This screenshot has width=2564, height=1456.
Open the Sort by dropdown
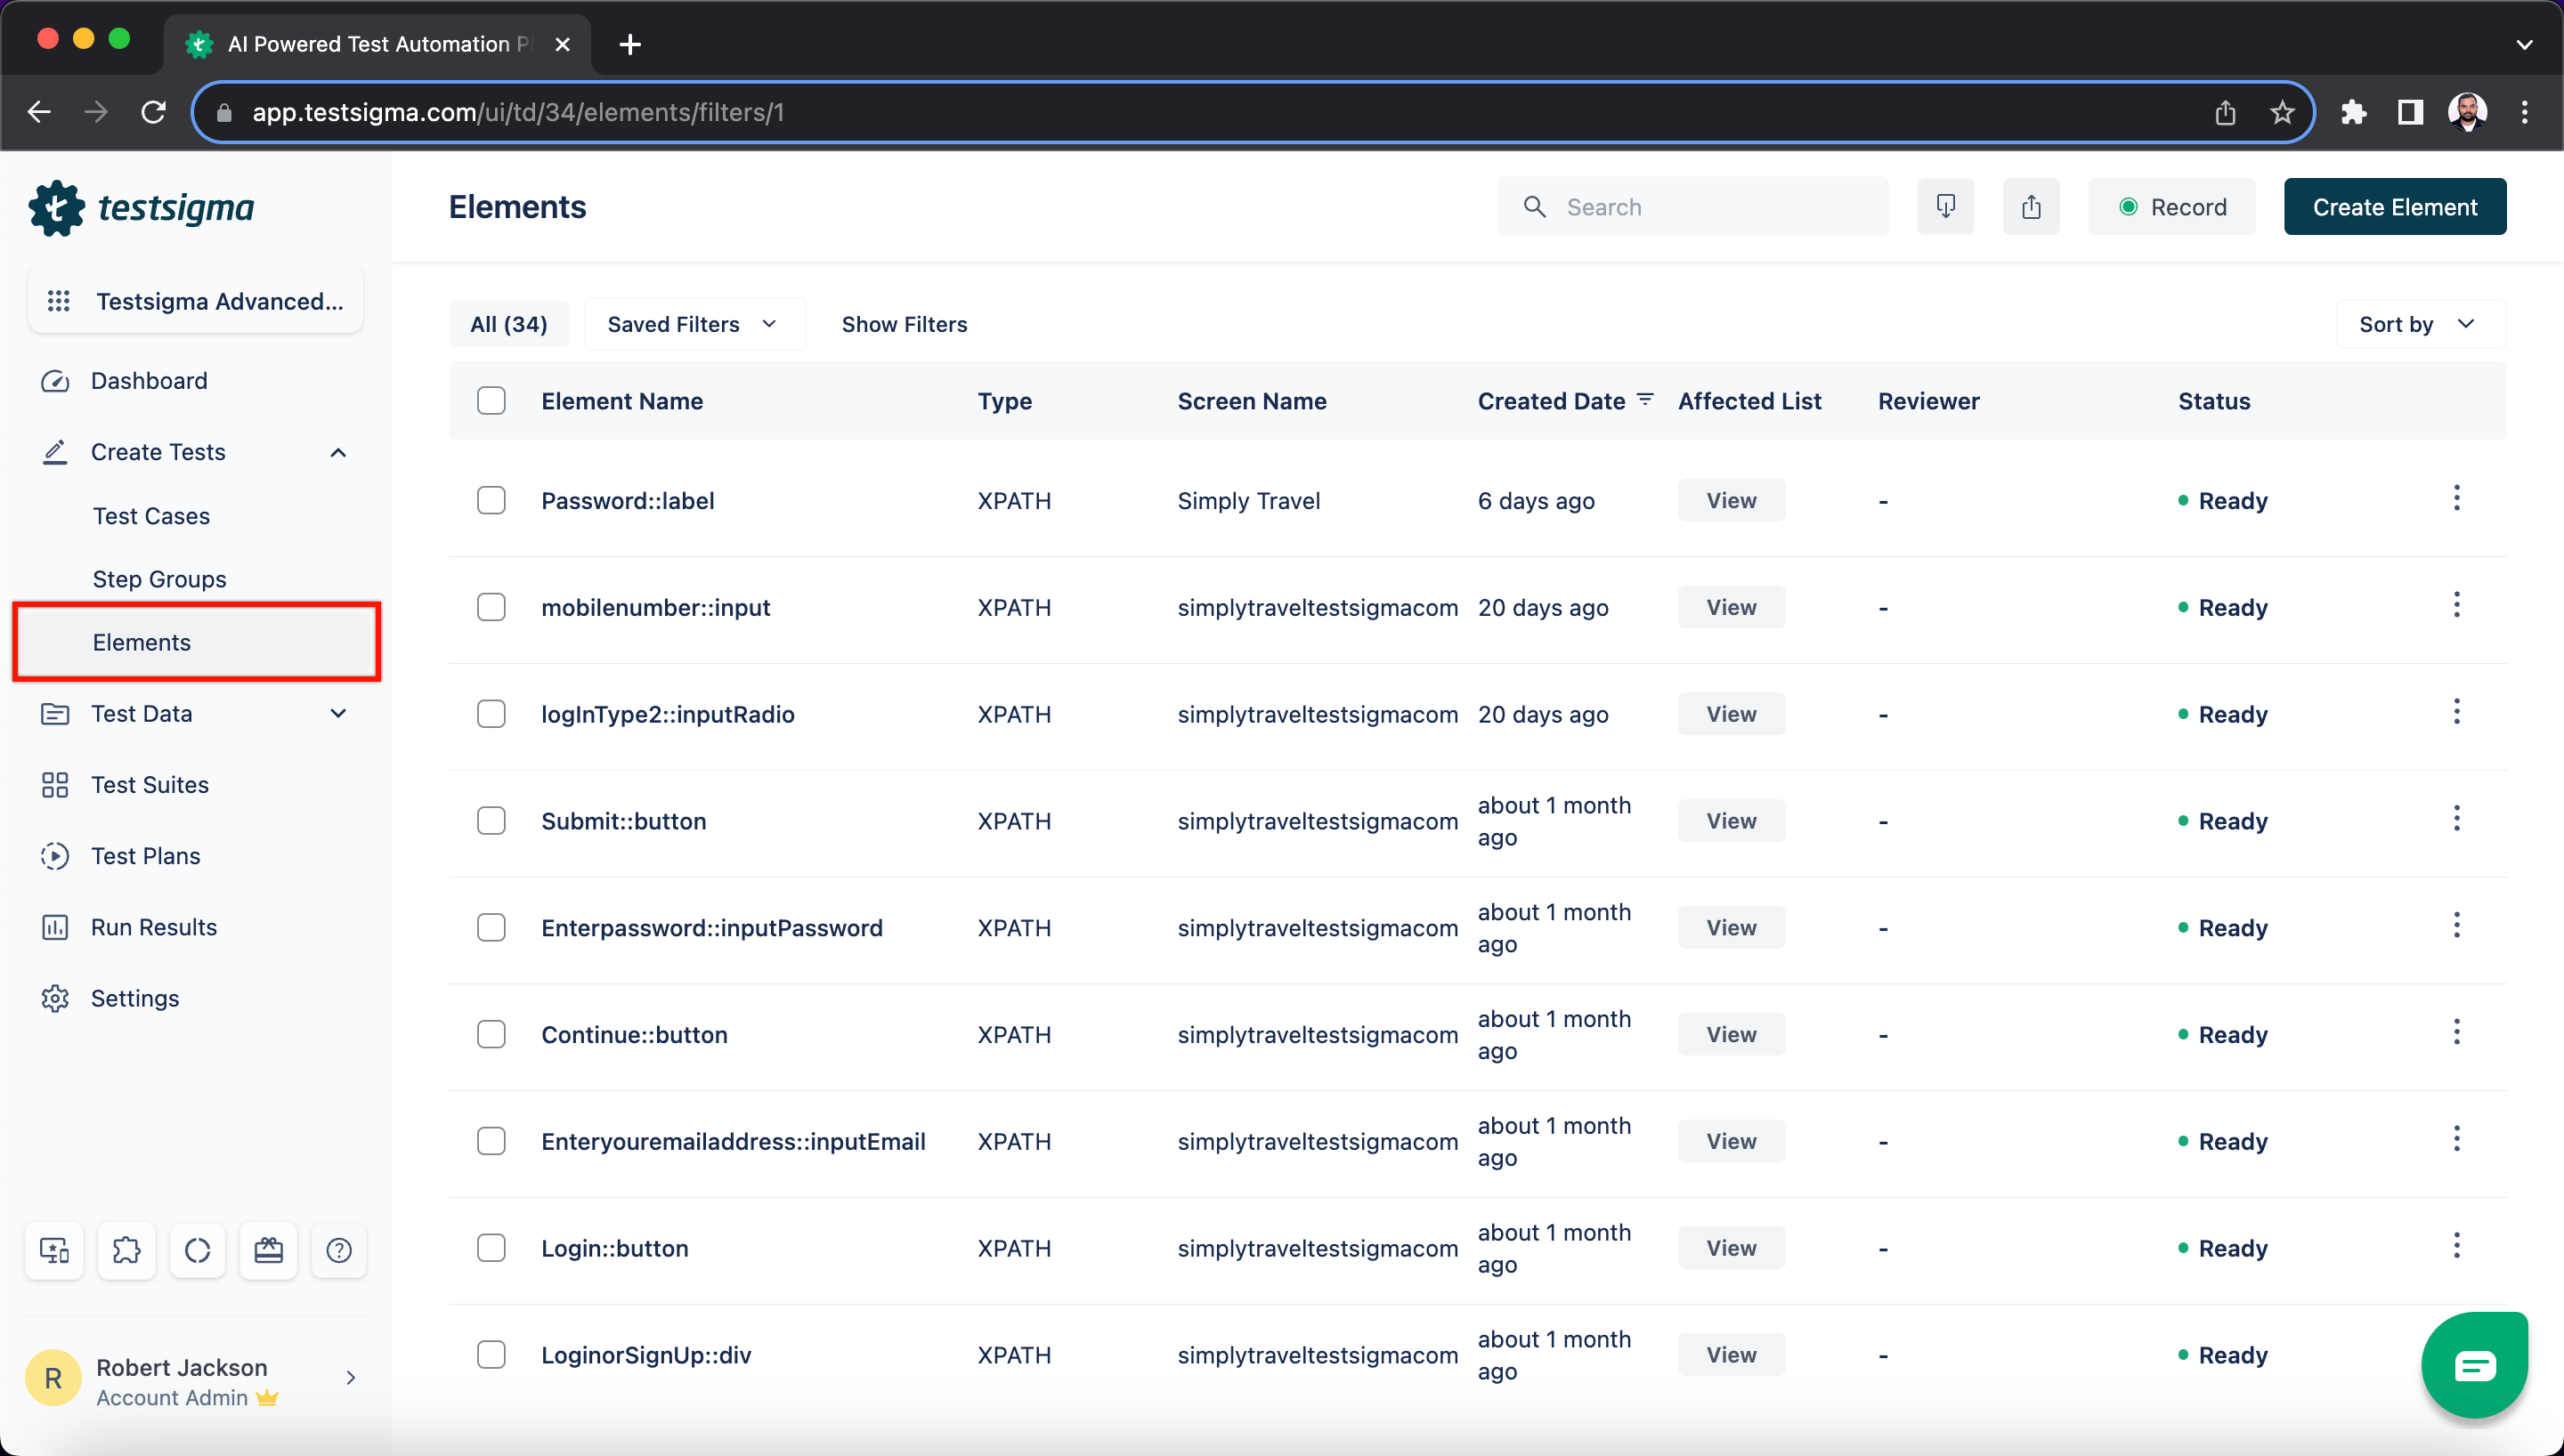pos(2414,324)
